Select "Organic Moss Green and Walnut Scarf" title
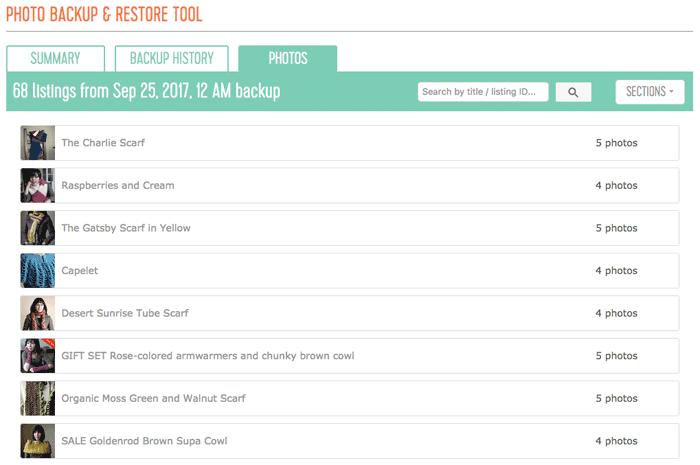This screenshot has width=700, height=465. [154, 399]
